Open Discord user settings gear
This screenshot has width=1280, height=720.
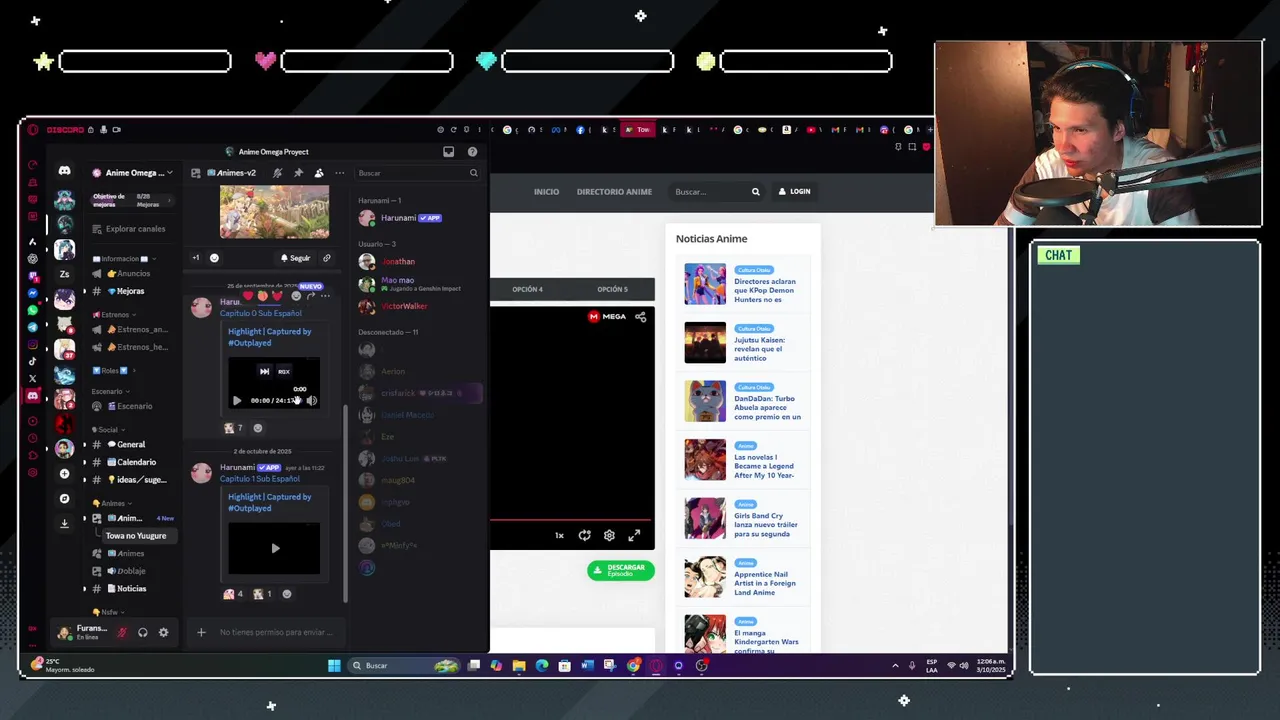[163, 632]
